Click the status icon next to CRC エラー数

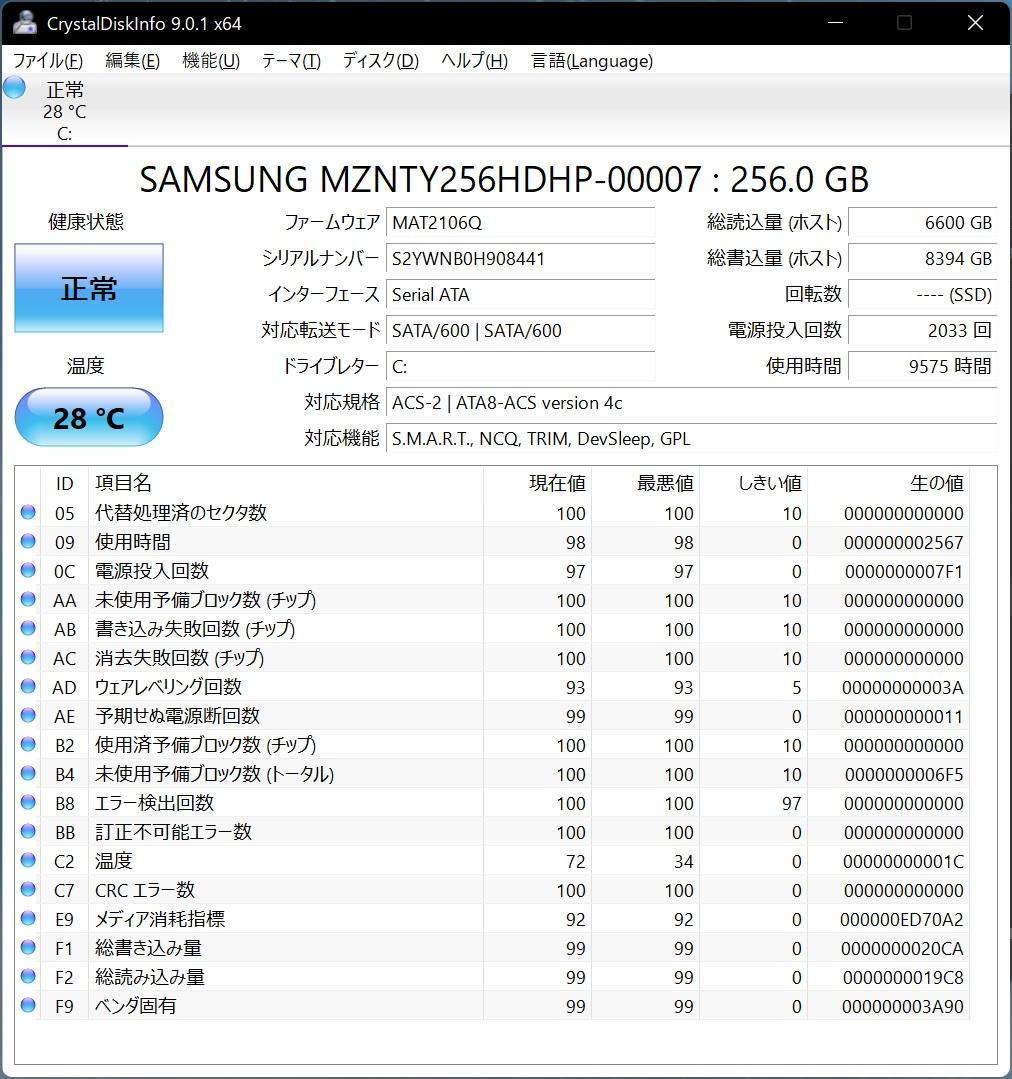pyautogui.click(x=28, y=890)
